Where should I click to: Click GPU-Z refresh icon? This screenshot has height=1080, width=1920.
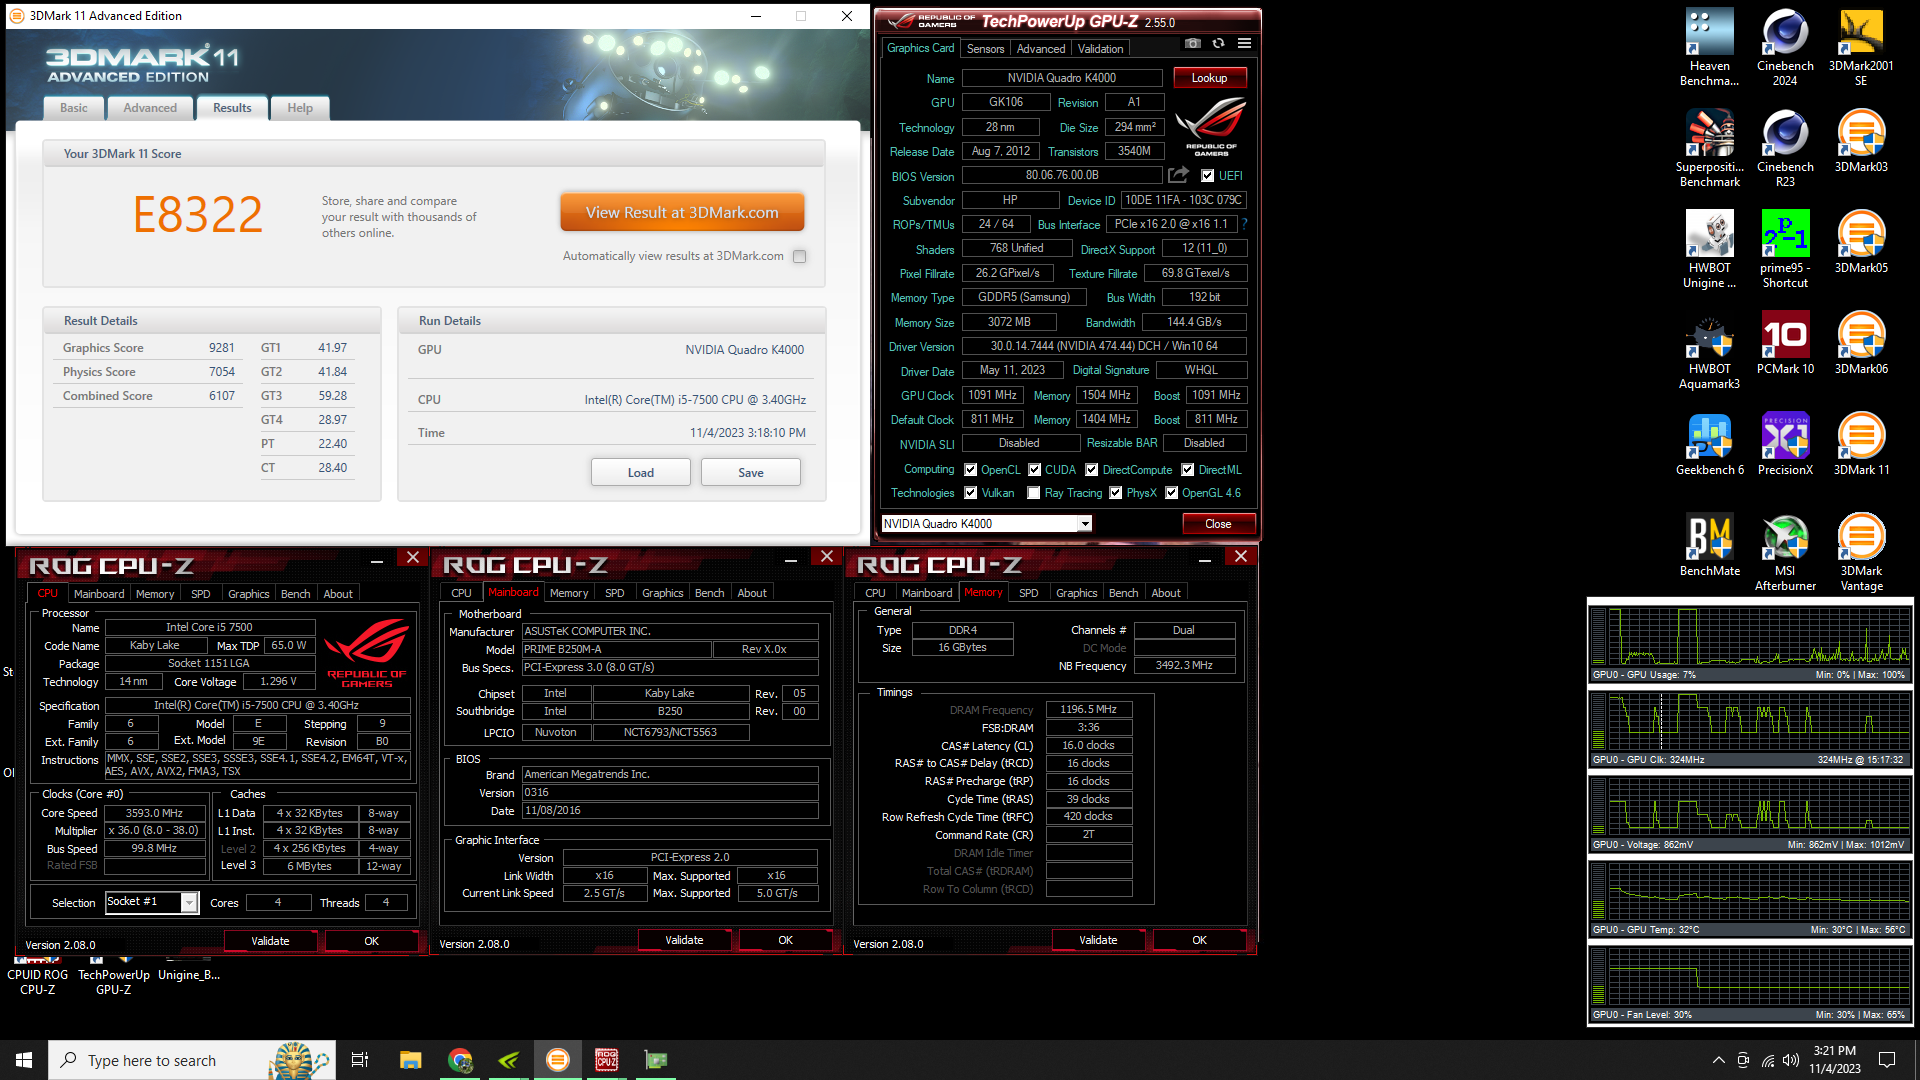(x=1218, y=43)
